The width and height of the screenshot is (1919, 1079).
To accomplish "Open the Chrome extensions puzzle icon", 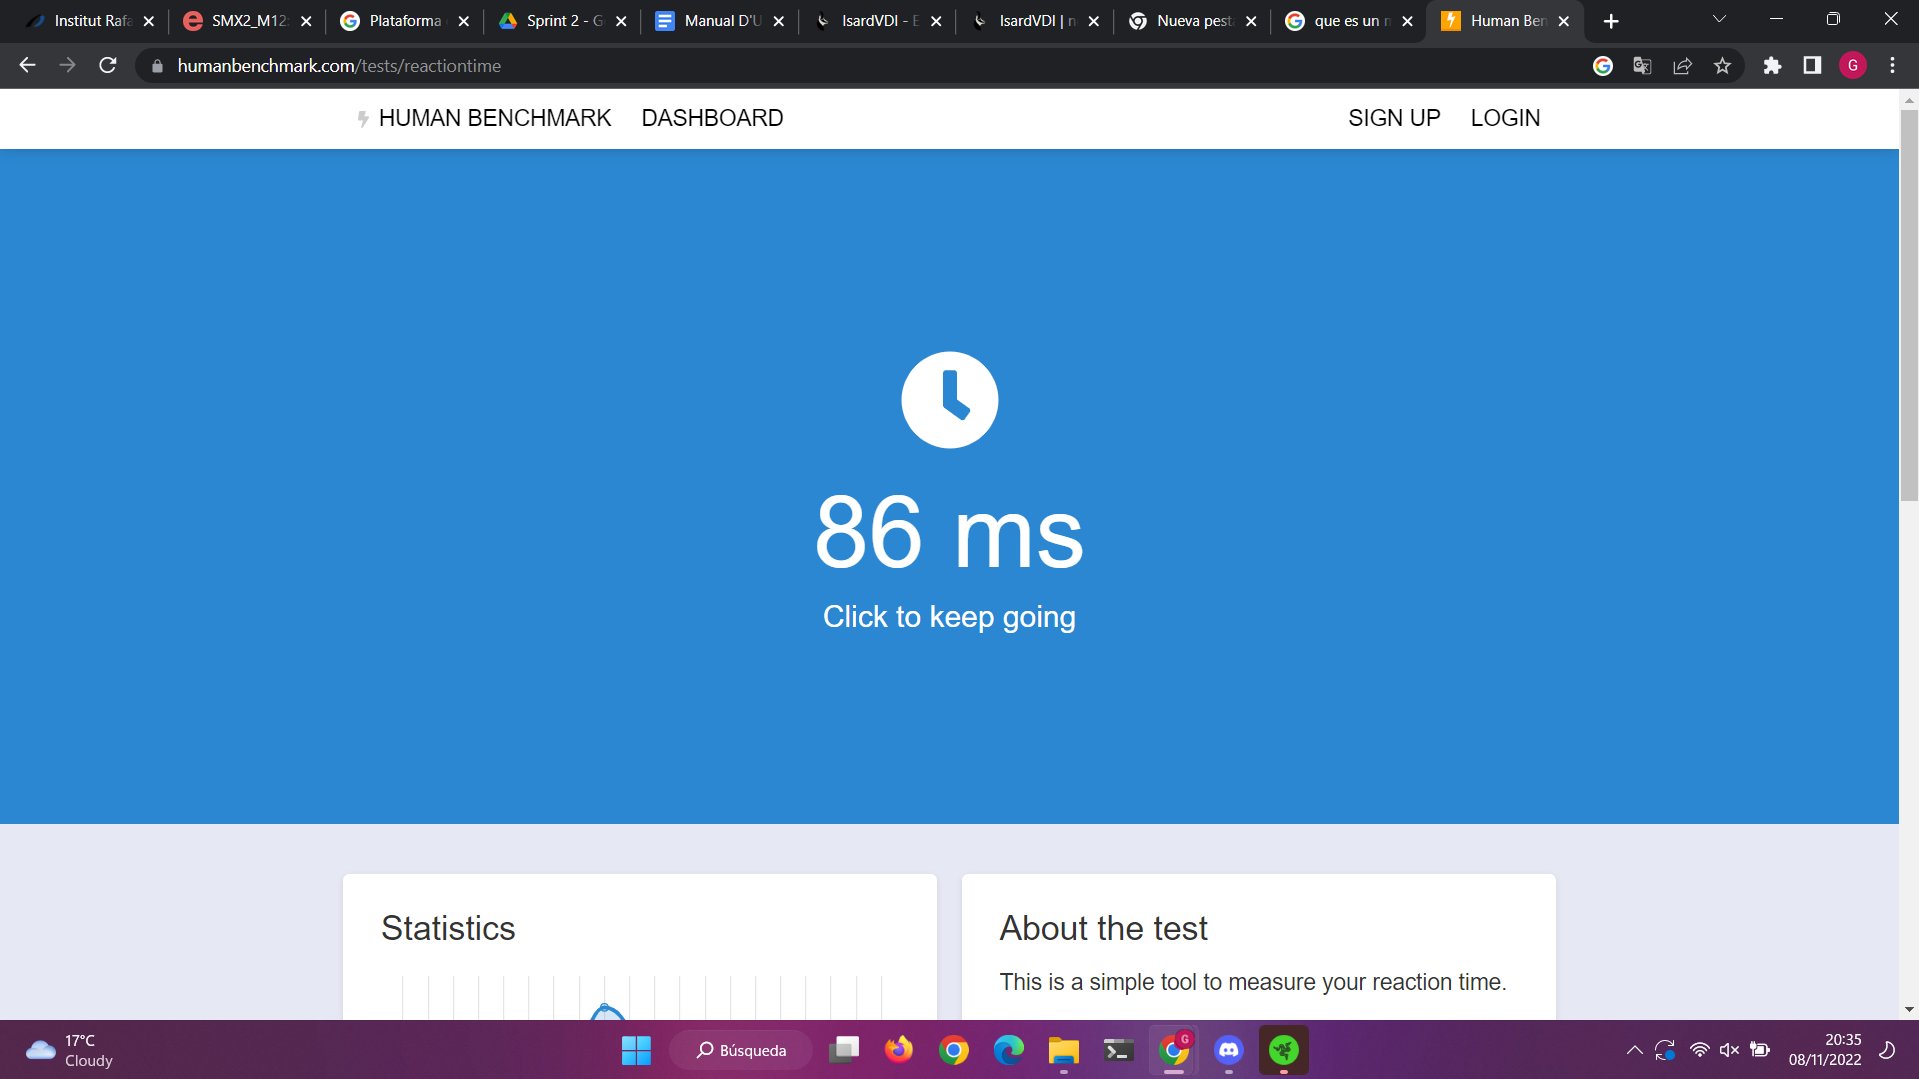I will pyautogui.click(x=1772, y=66).
